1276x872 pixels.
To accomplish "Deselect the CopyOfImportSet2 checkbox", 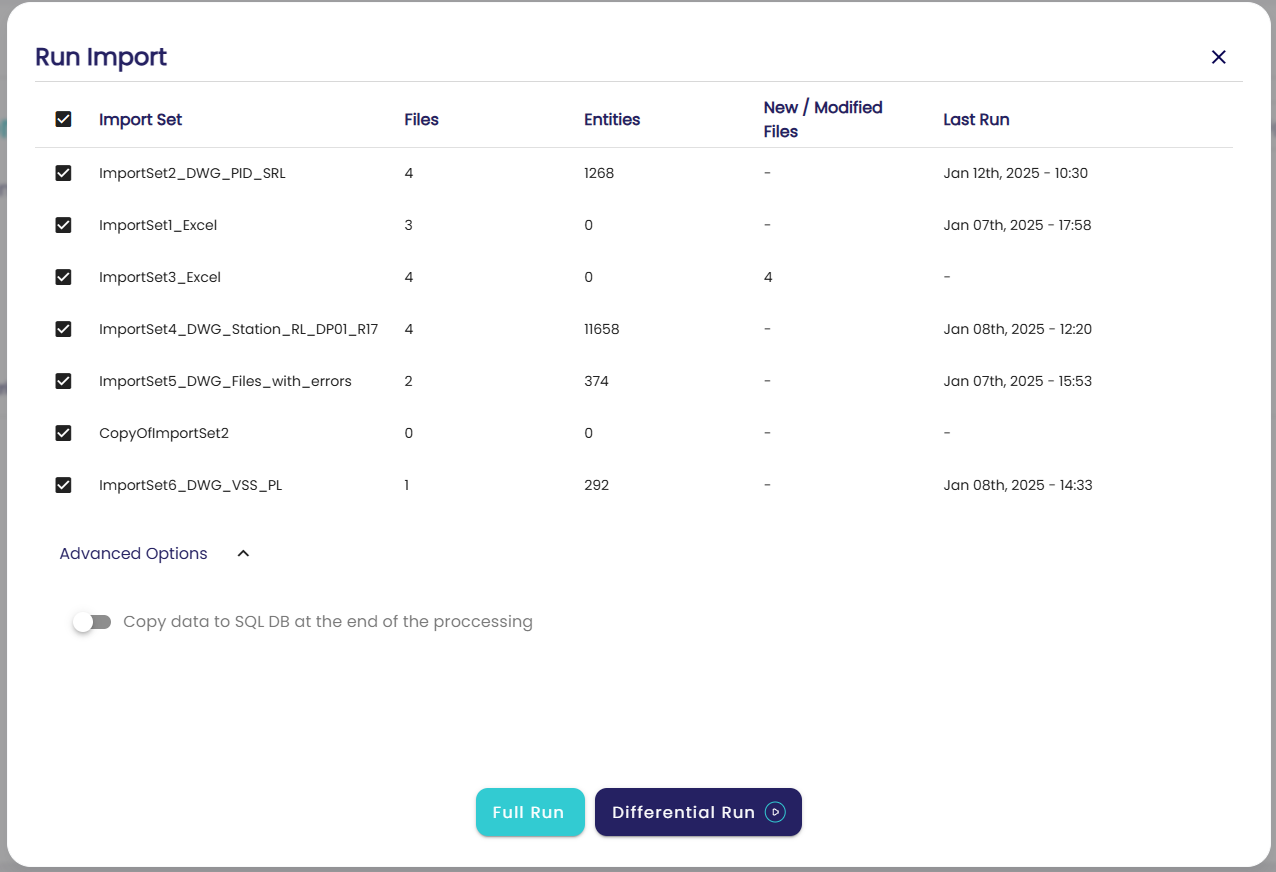I will coord(63,433).
